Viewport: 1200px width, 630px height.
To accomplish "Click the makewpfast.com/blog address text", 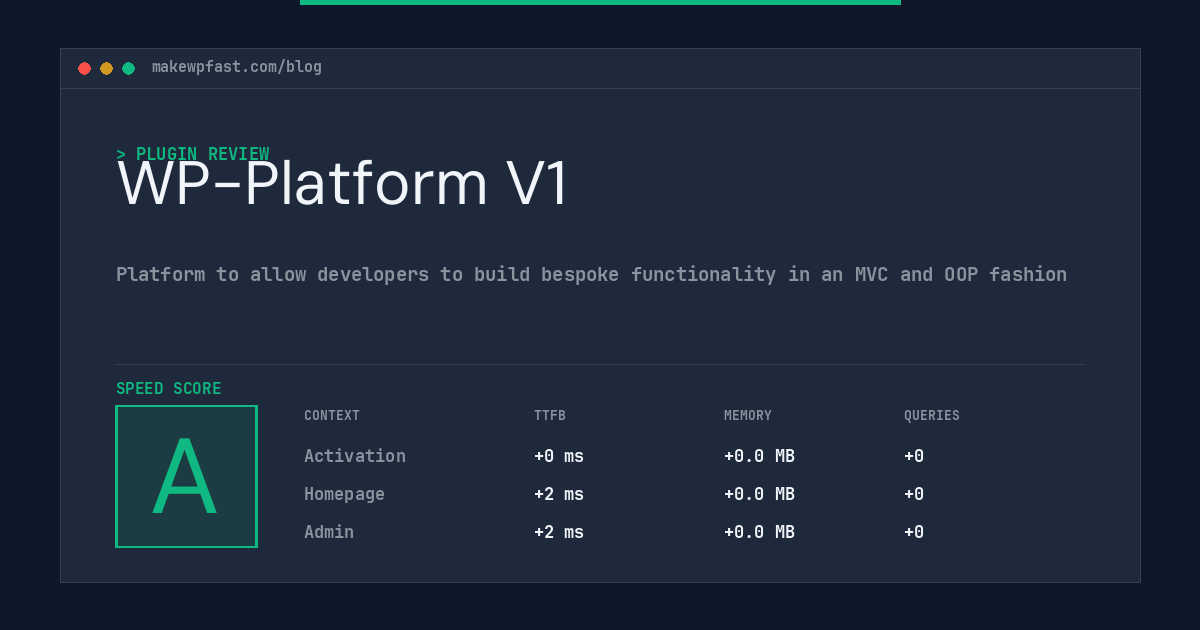I will (237, 67).
